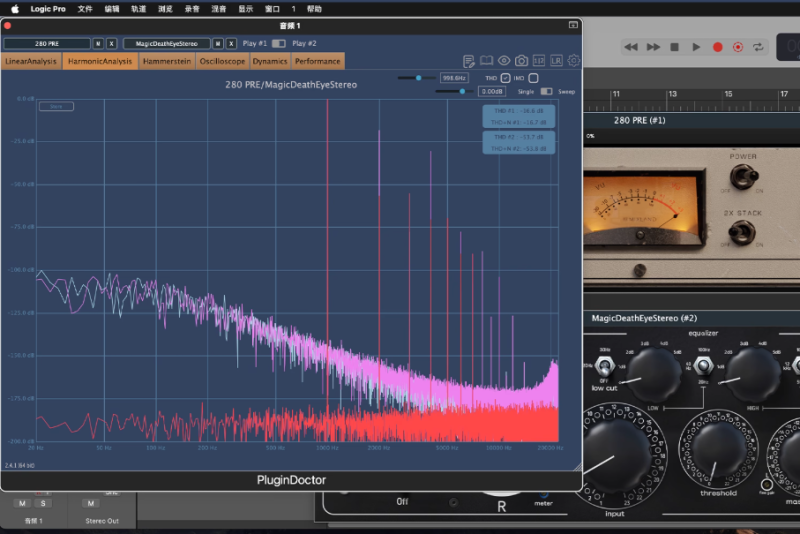Click the round knob below the 280 PRE meter

point(639,270)
